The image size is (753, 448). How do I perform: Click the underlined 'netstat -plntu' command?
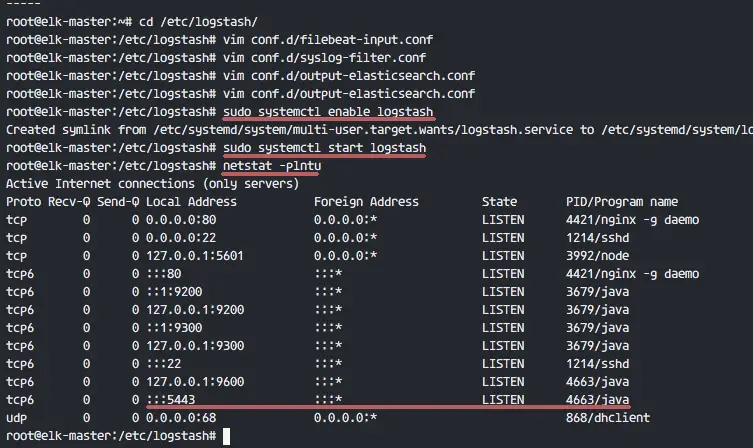point(271,165)
